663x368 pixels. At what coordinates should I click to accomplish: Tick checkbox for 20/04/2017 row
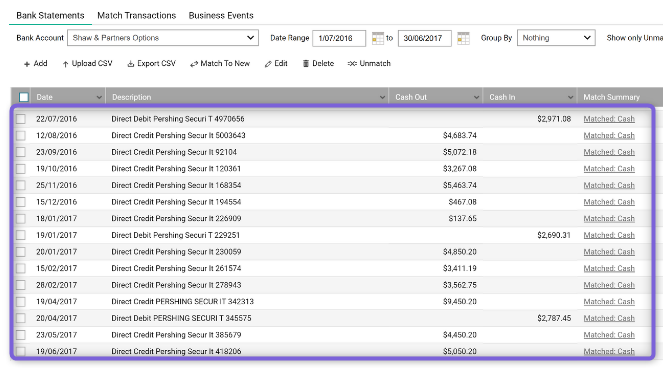[21, 318]
